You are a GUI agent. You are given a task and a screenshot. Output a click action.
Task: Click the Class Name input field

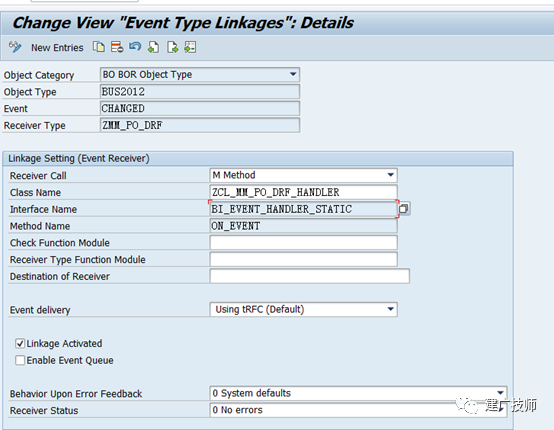point(303,192)
